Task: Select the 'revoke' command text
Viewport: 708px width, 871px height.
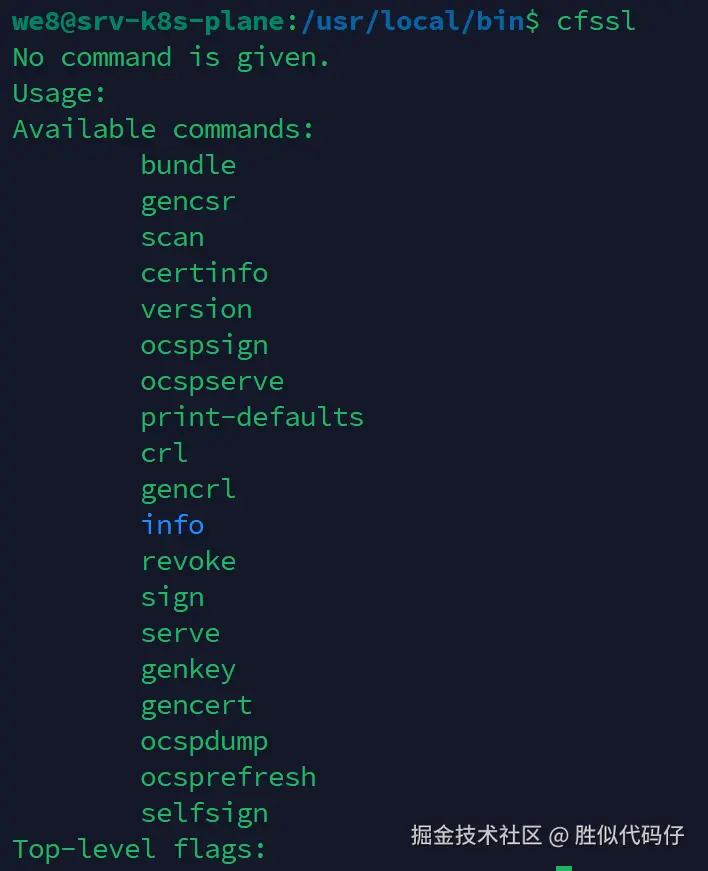Action: pyautogui.click(x=188, y=561)
